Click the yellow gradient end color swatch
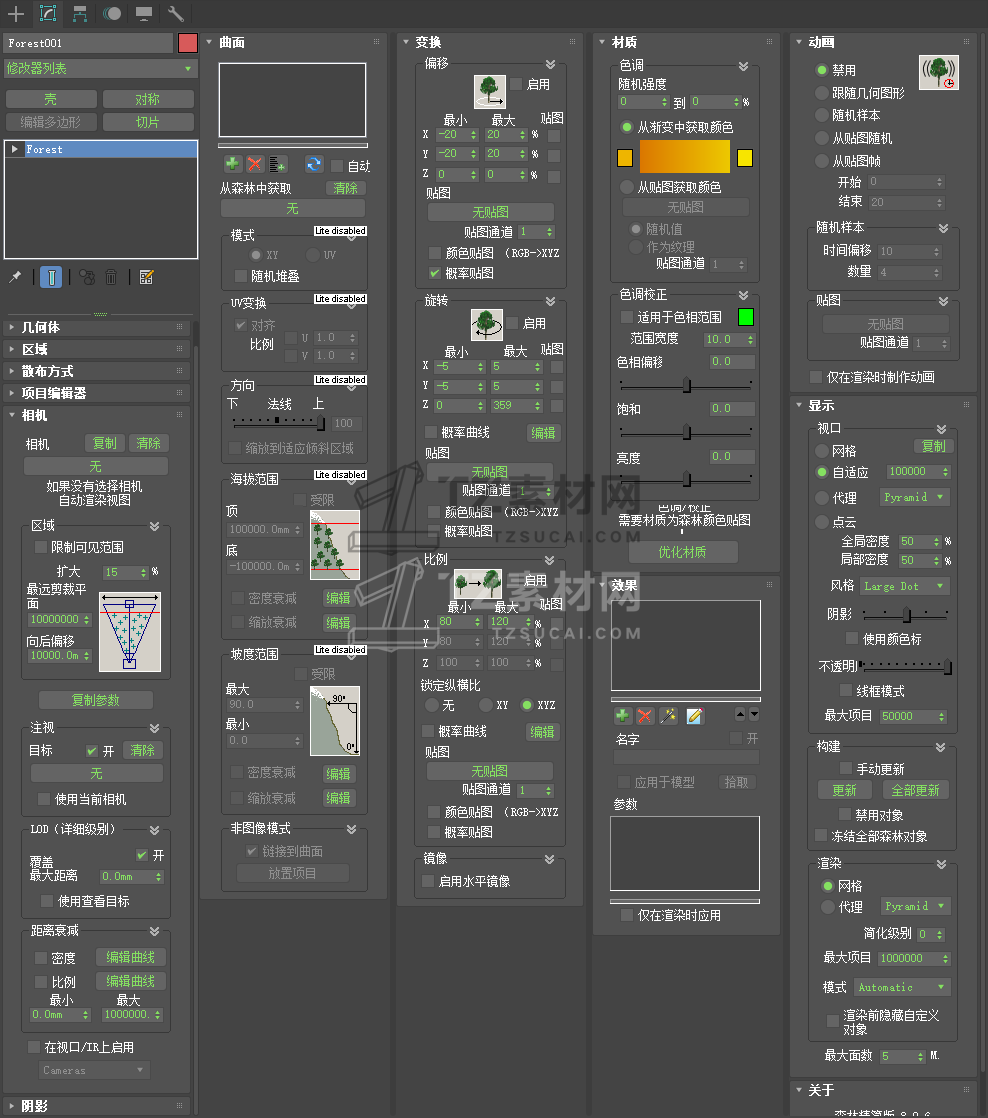 (744, 158)
